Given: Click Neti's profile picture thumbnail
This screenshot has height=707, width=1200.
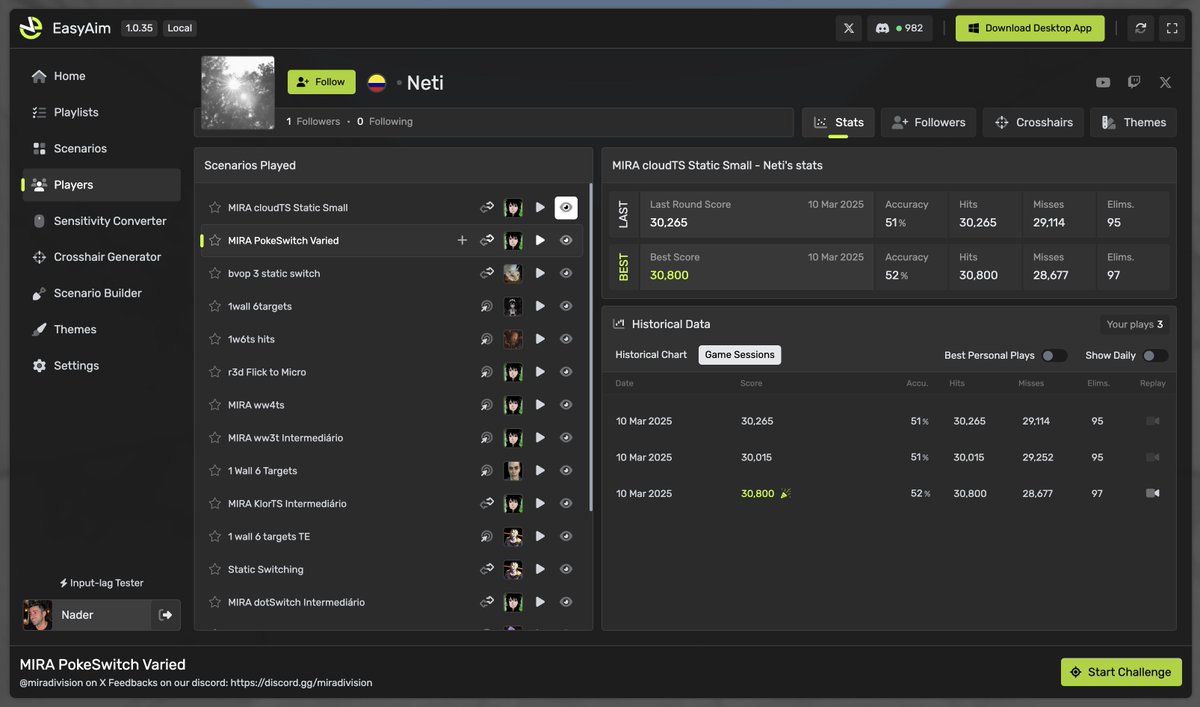Looking at the screenshot, I should click(x=238, y=93).
